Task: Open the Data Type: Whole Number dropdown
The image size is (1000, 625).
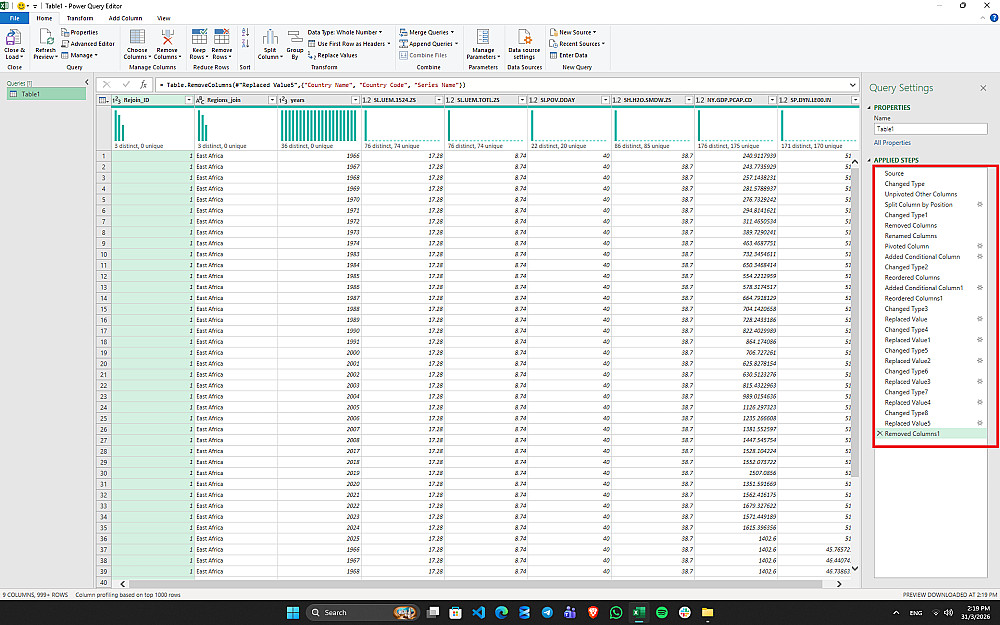Action: (x=345, y=33)
